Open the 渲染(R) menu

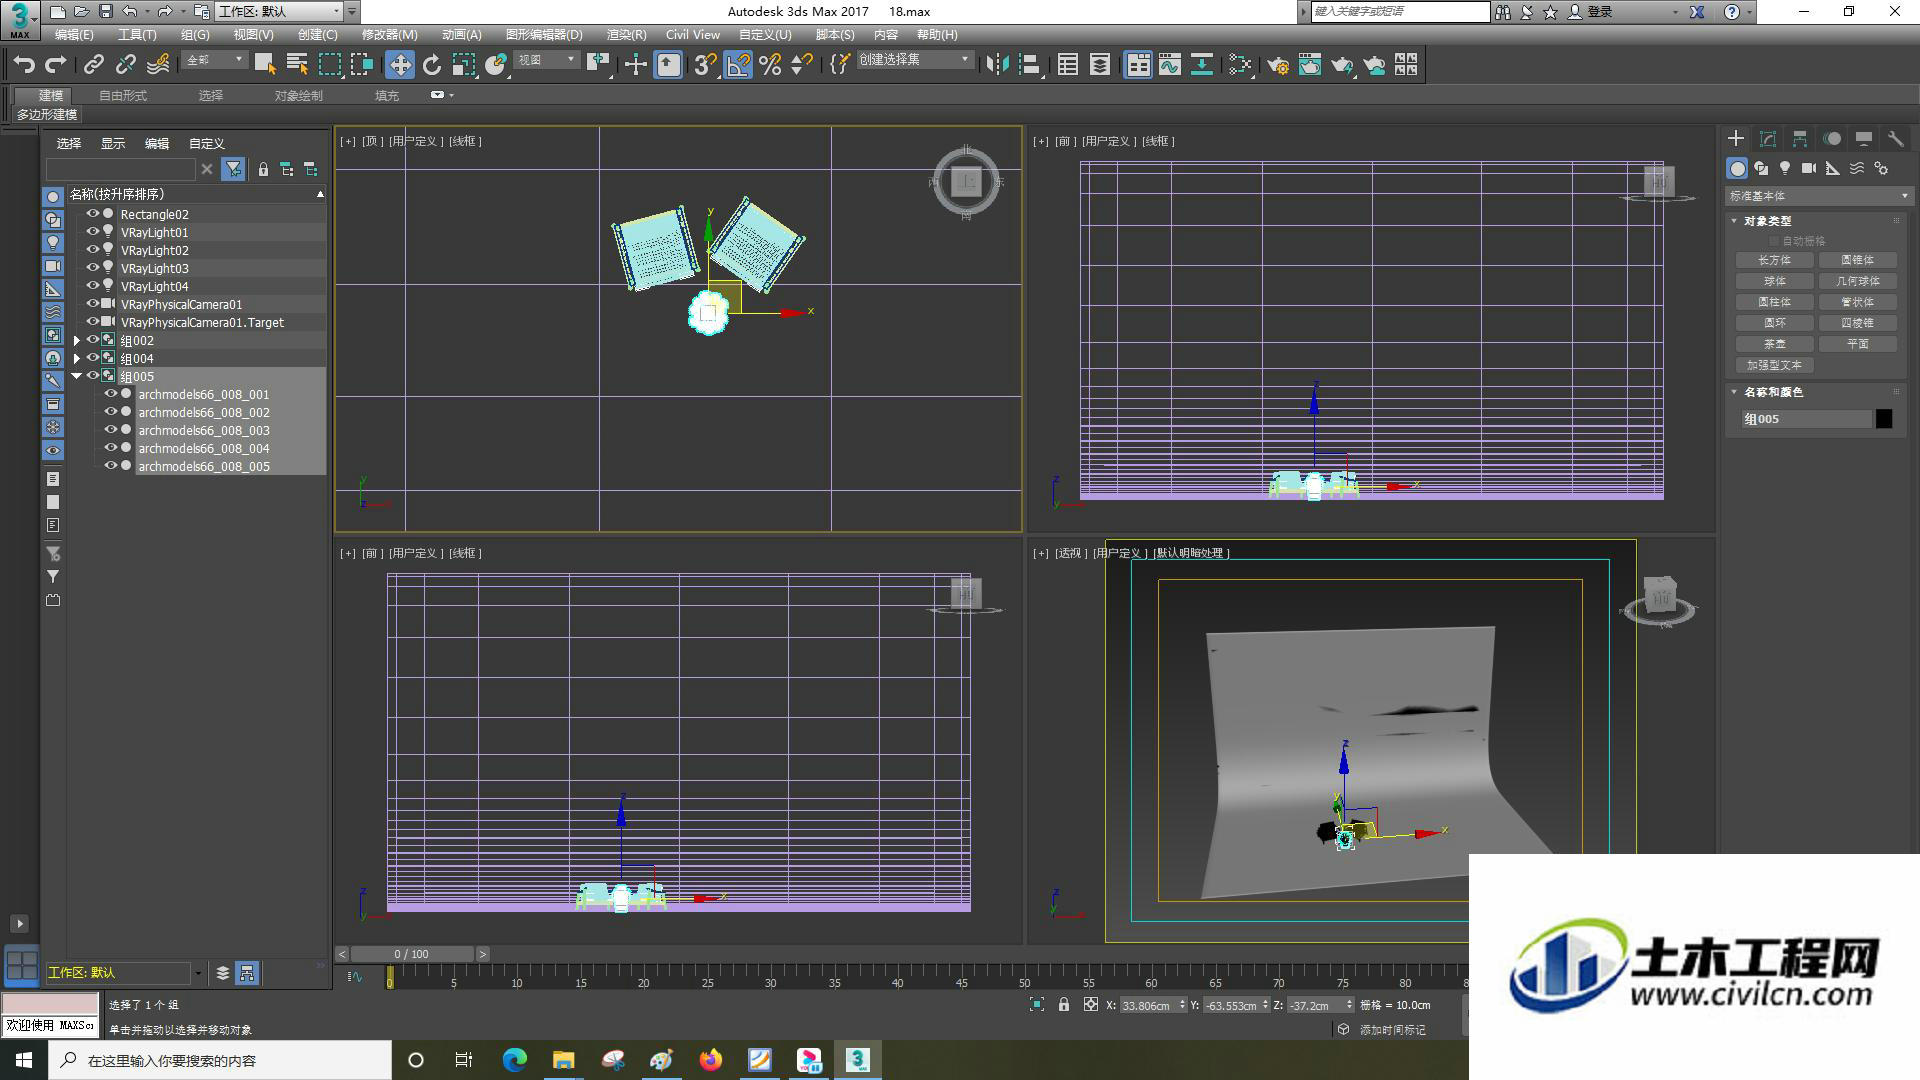click(626, 35)
